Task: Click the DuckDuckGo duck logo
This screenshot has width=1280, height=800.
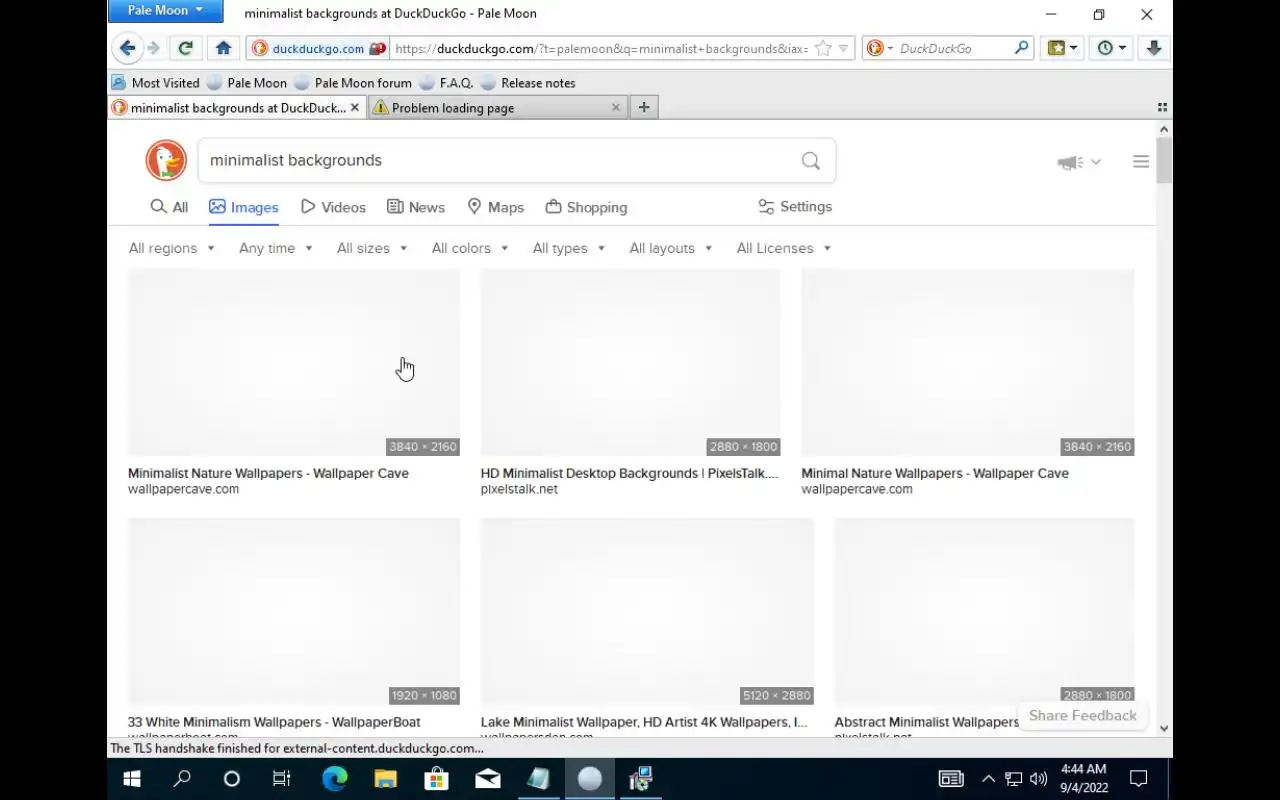Action: tap(166, 160)
